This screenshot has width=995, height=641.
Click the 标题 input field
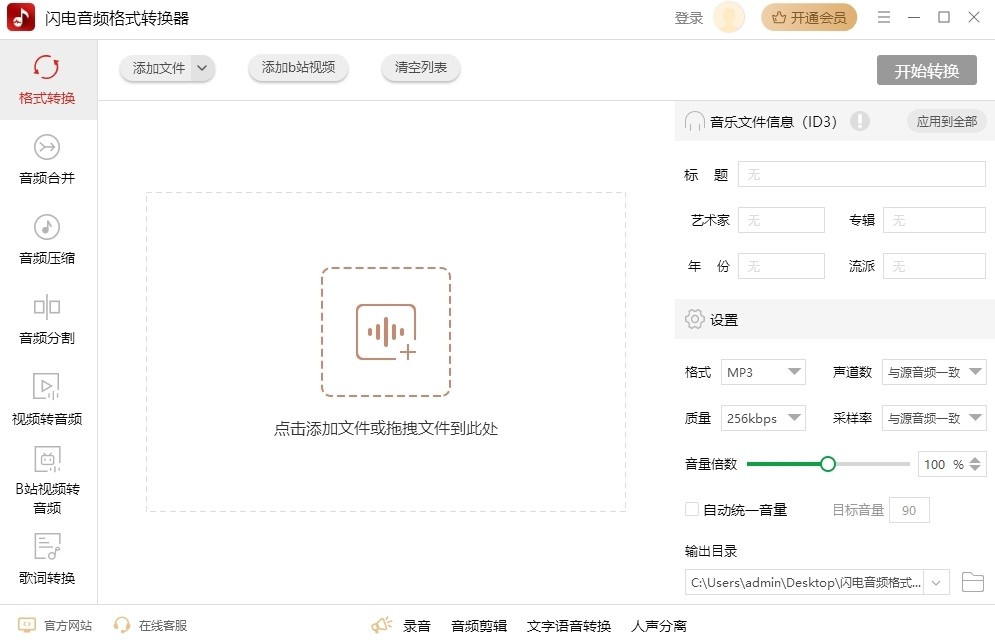[x=860, y=173]
